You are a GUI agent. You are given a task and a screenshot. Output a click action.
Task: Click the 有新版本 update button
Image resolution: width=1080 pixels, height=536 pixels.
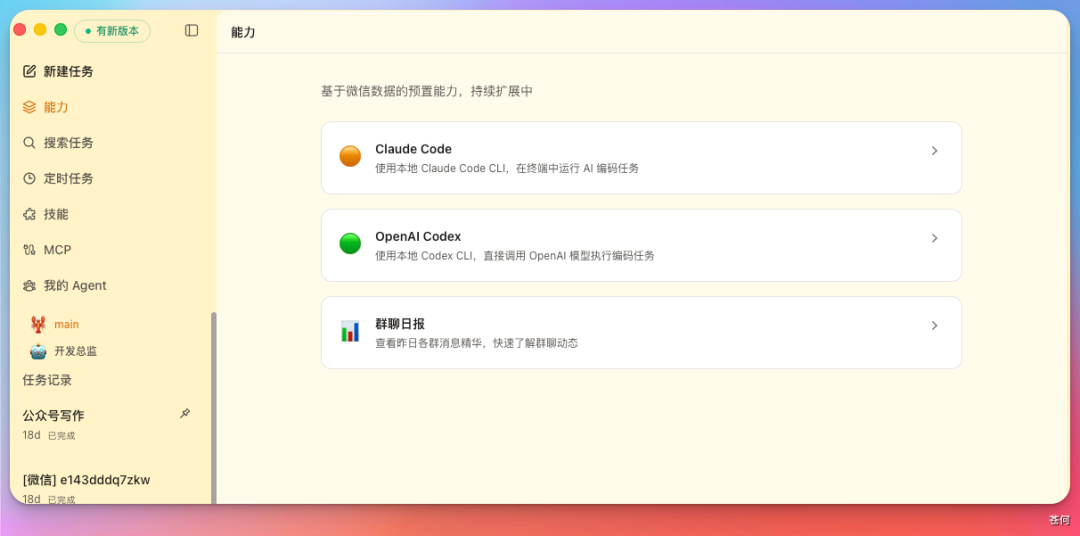pyautogui.click(x=112, y=31)
